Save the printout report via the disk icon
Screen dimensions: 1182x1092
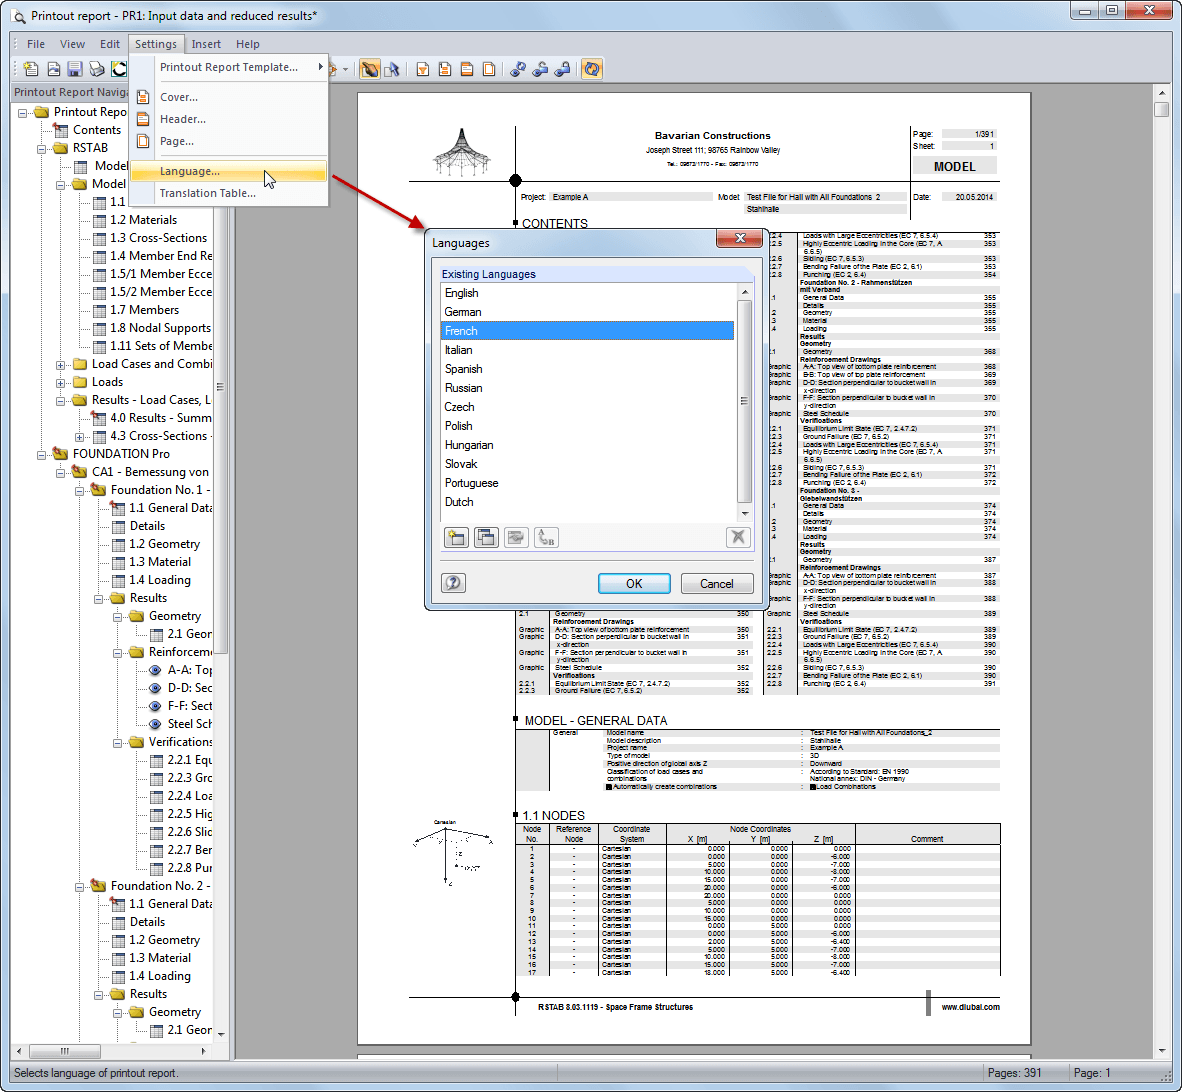74,68
